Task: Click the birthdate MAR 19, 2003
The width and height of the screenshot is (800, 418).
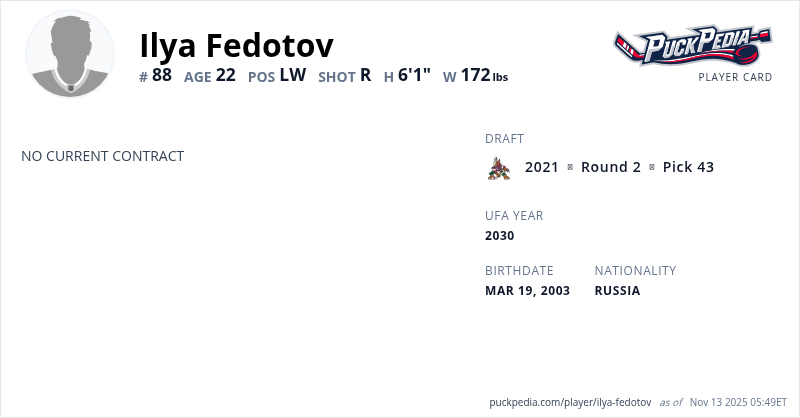Action: pyautogui.click(x=527, y=291)
